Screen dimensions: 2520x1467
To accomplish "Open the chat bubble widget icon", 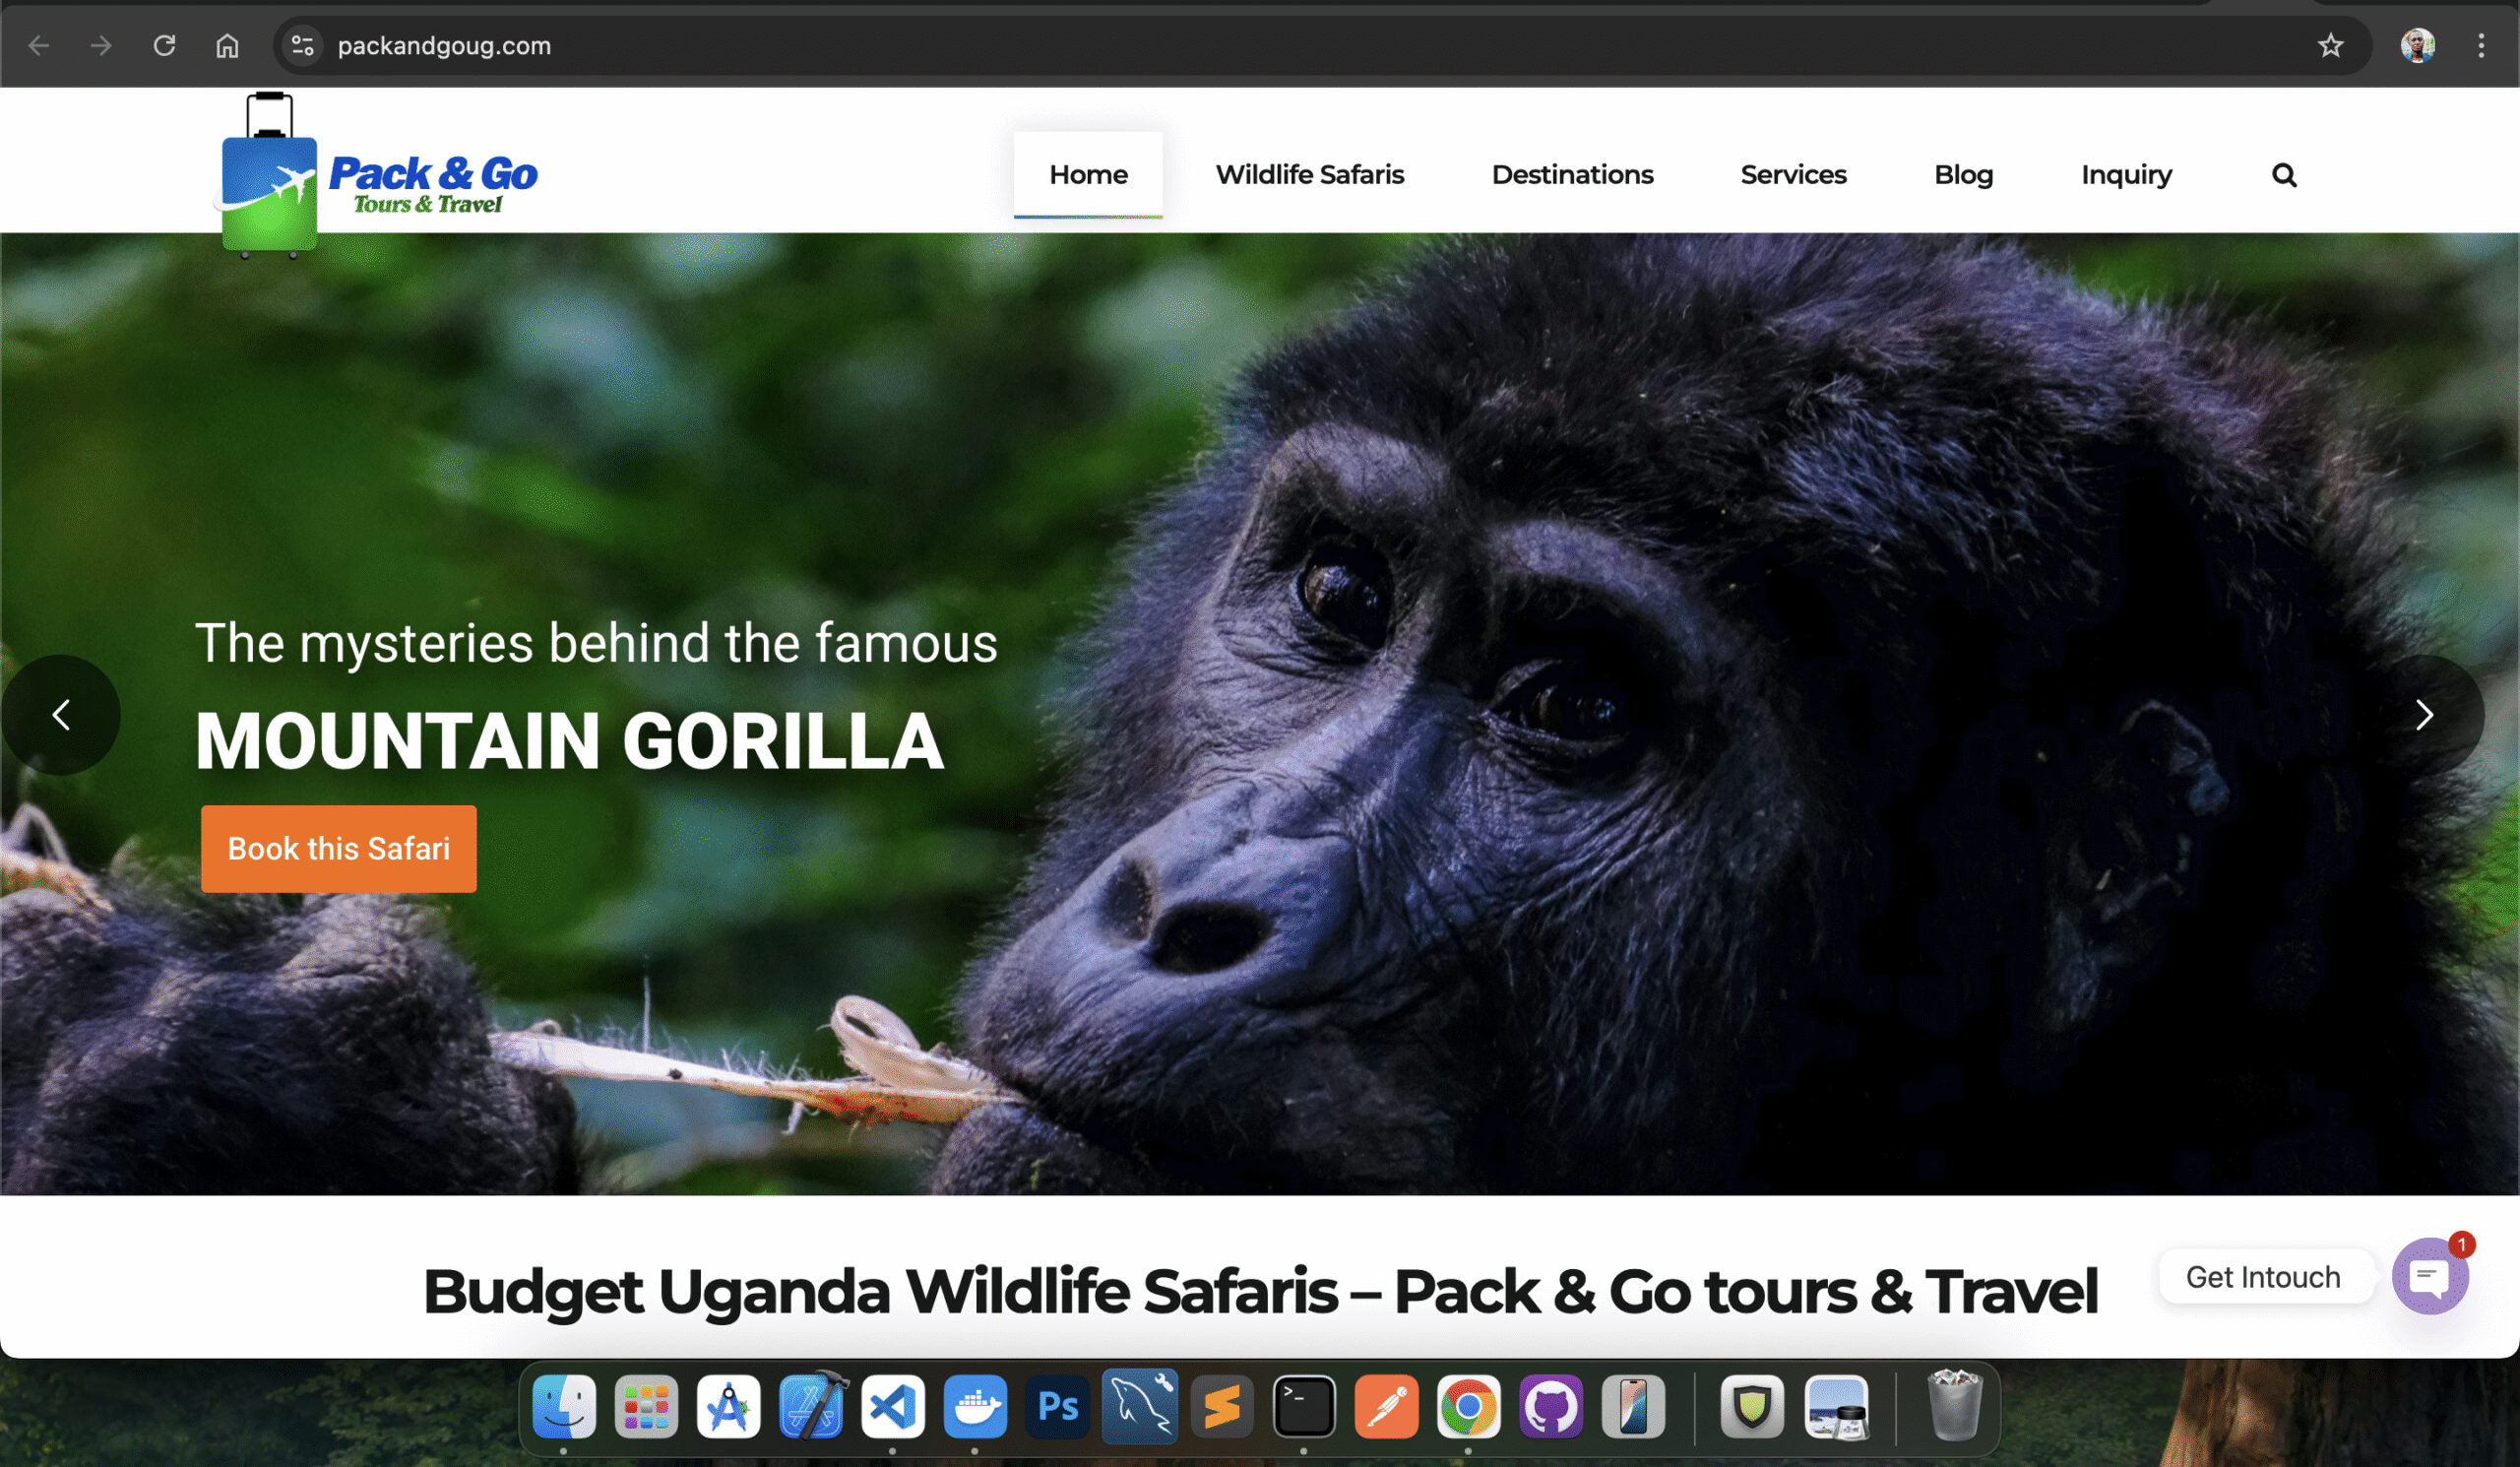I will tap(2429, 1276).
